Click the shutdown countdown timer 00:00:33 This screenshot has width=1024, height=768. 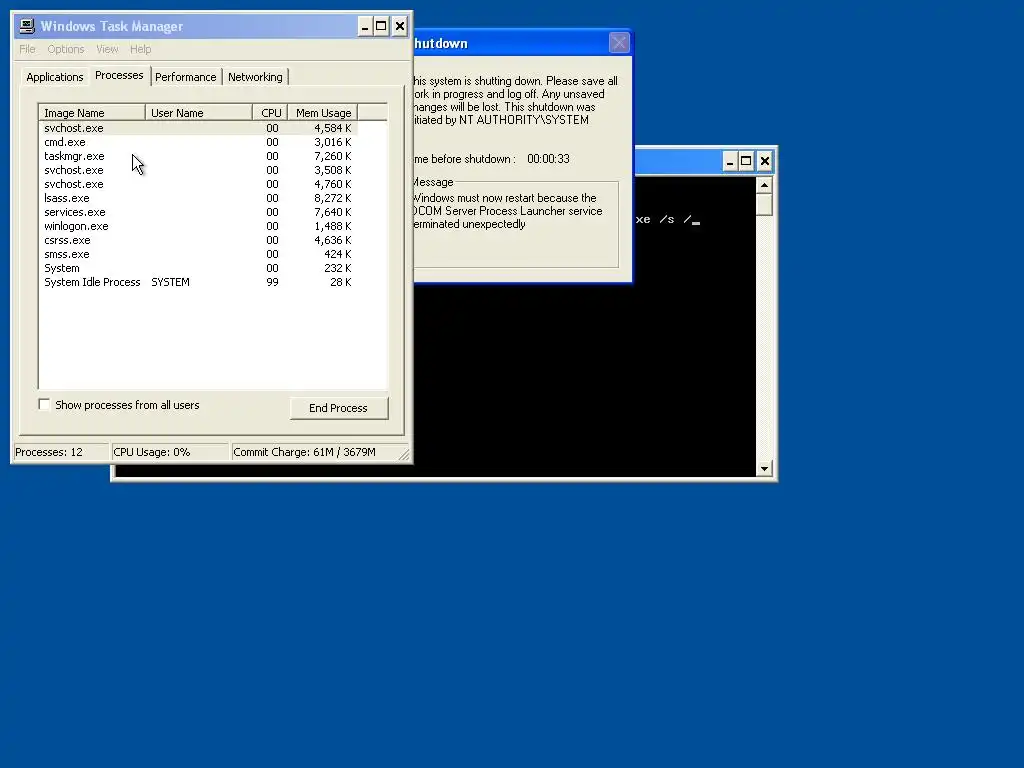pos(548,159)
